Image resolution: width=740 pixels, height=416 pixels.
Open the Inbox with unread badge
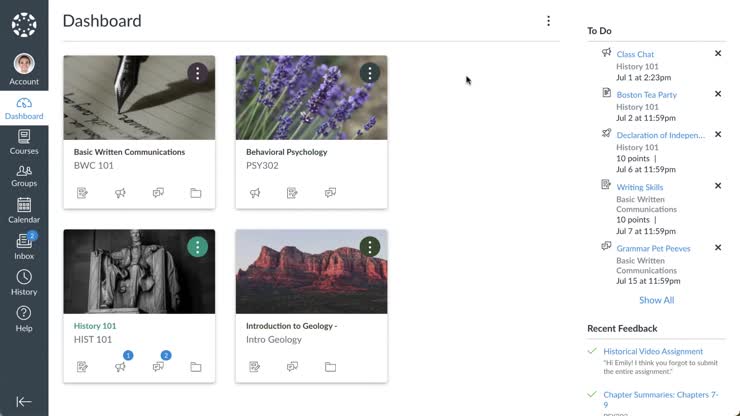point(24,246)
